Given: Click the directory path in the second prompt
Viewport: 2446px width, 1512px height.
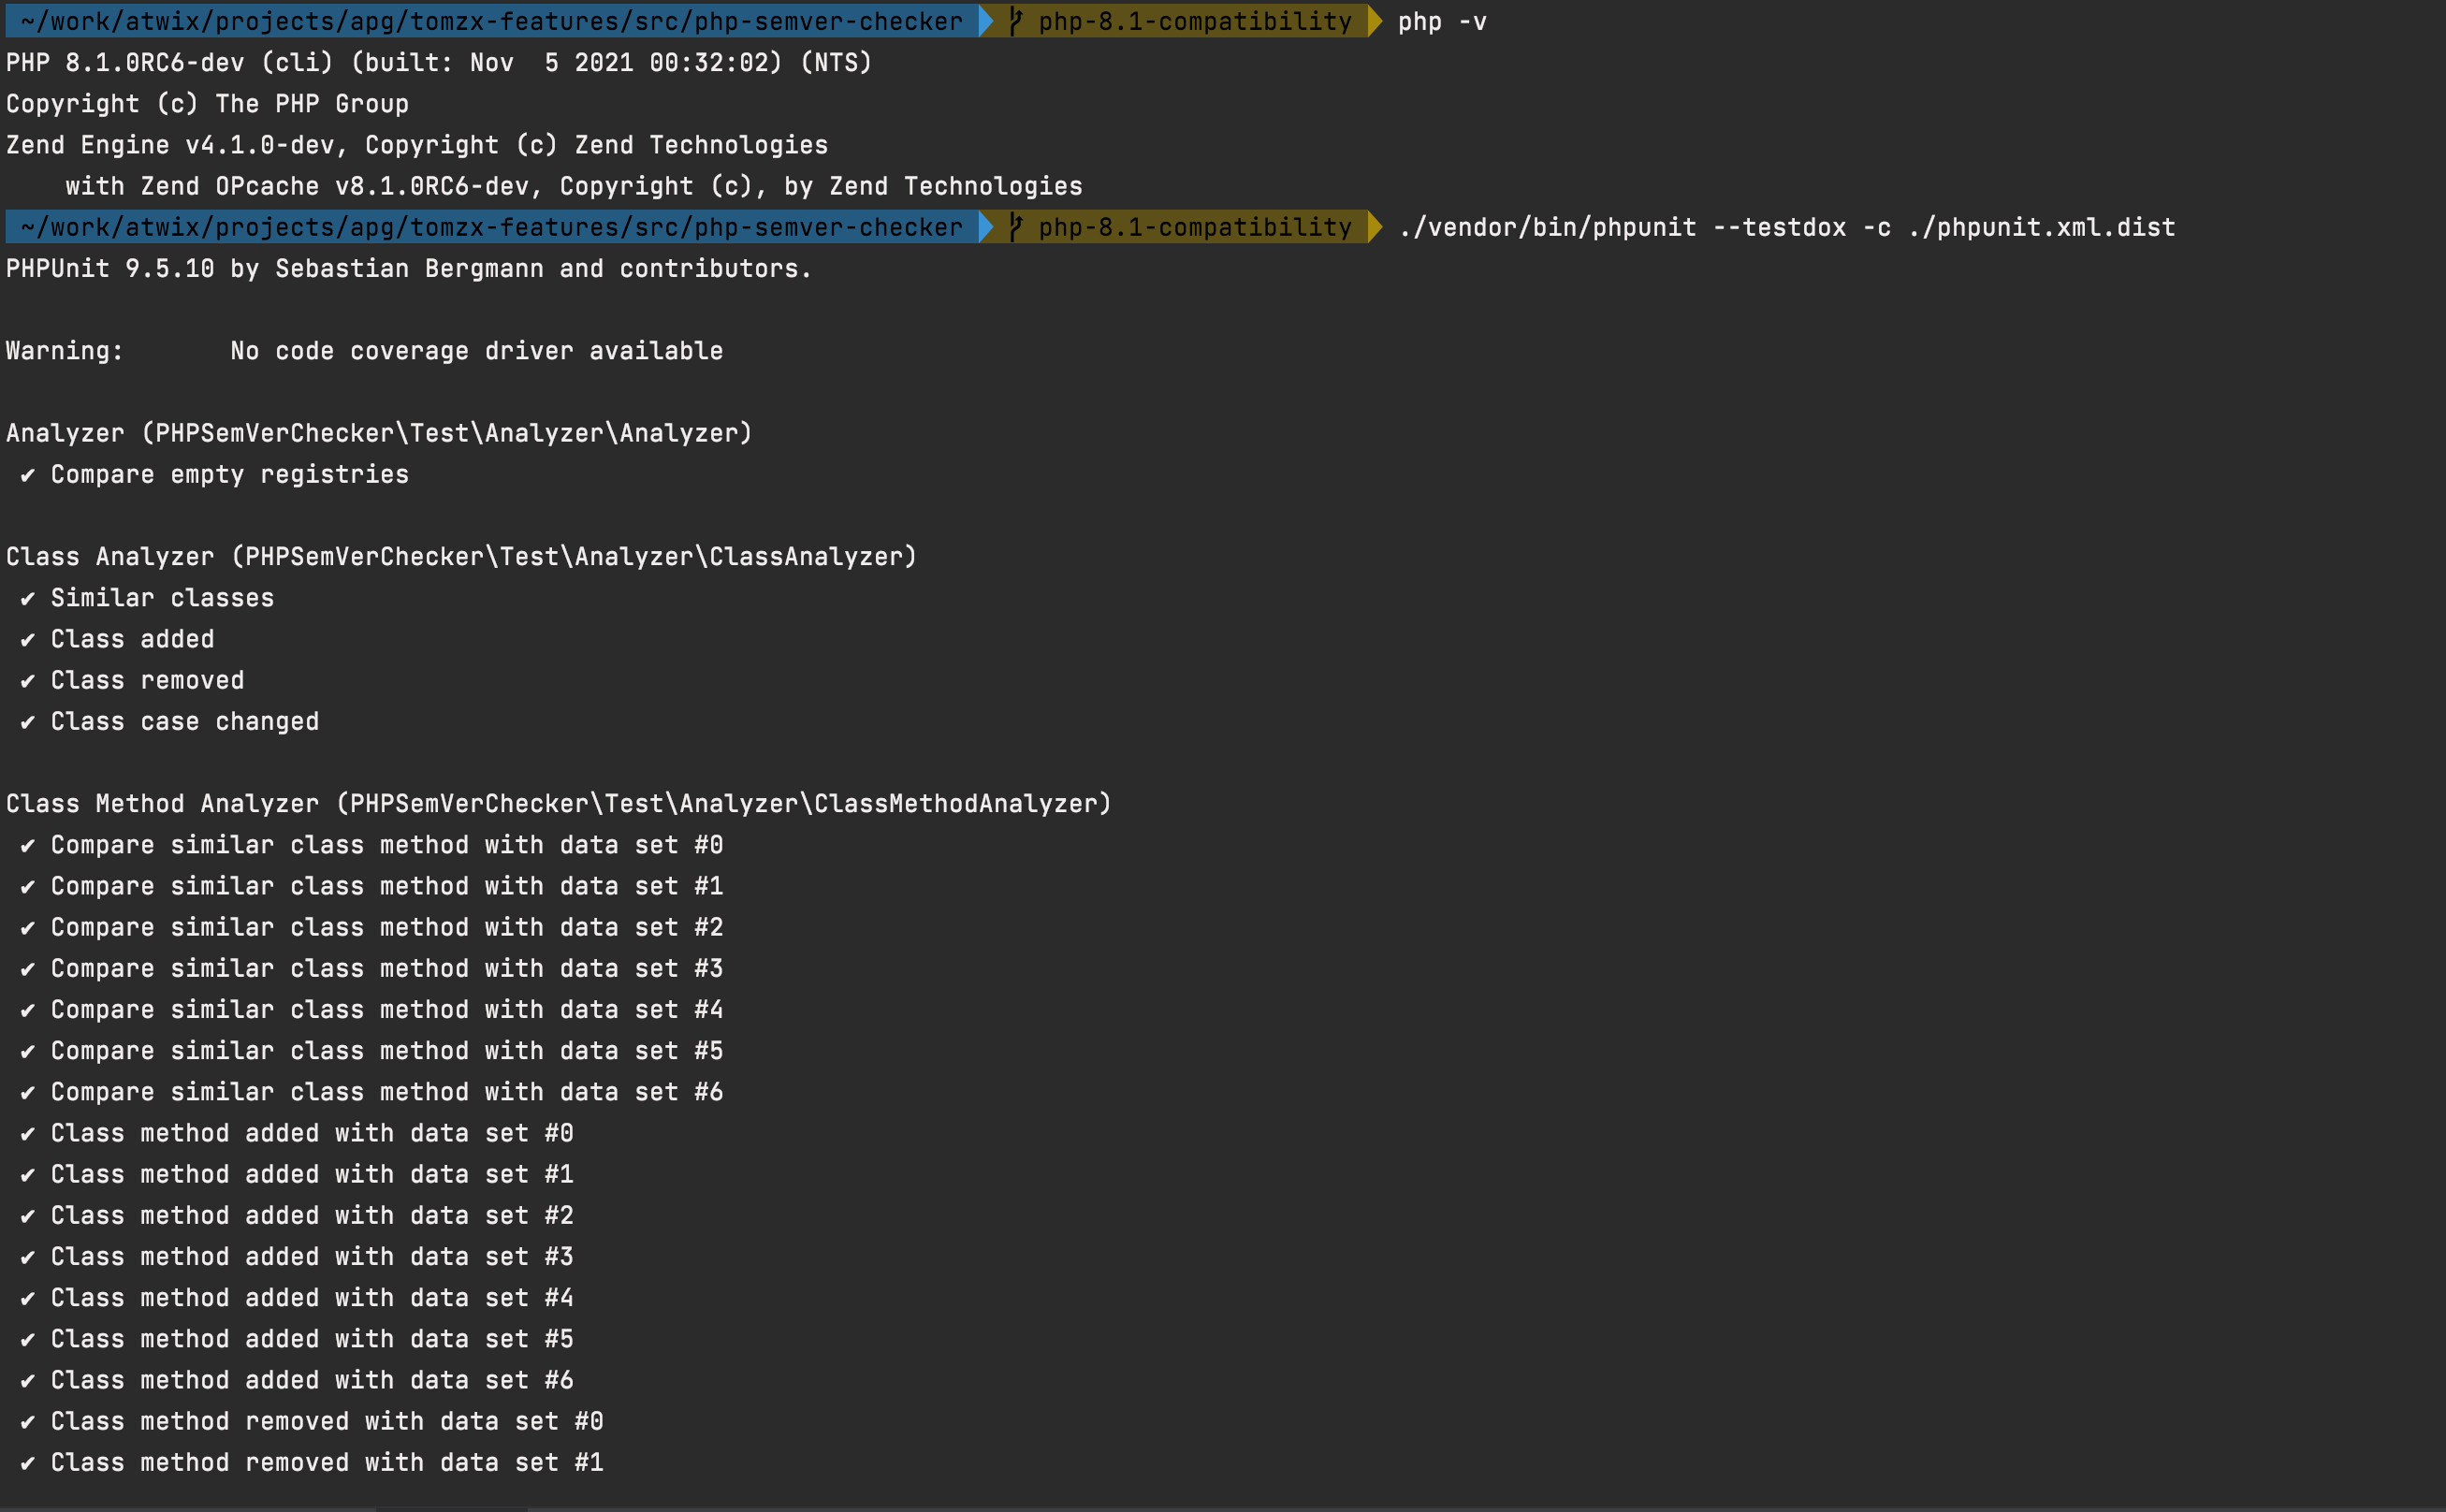Looking at the screenshot, I should (x=491, y=227).
